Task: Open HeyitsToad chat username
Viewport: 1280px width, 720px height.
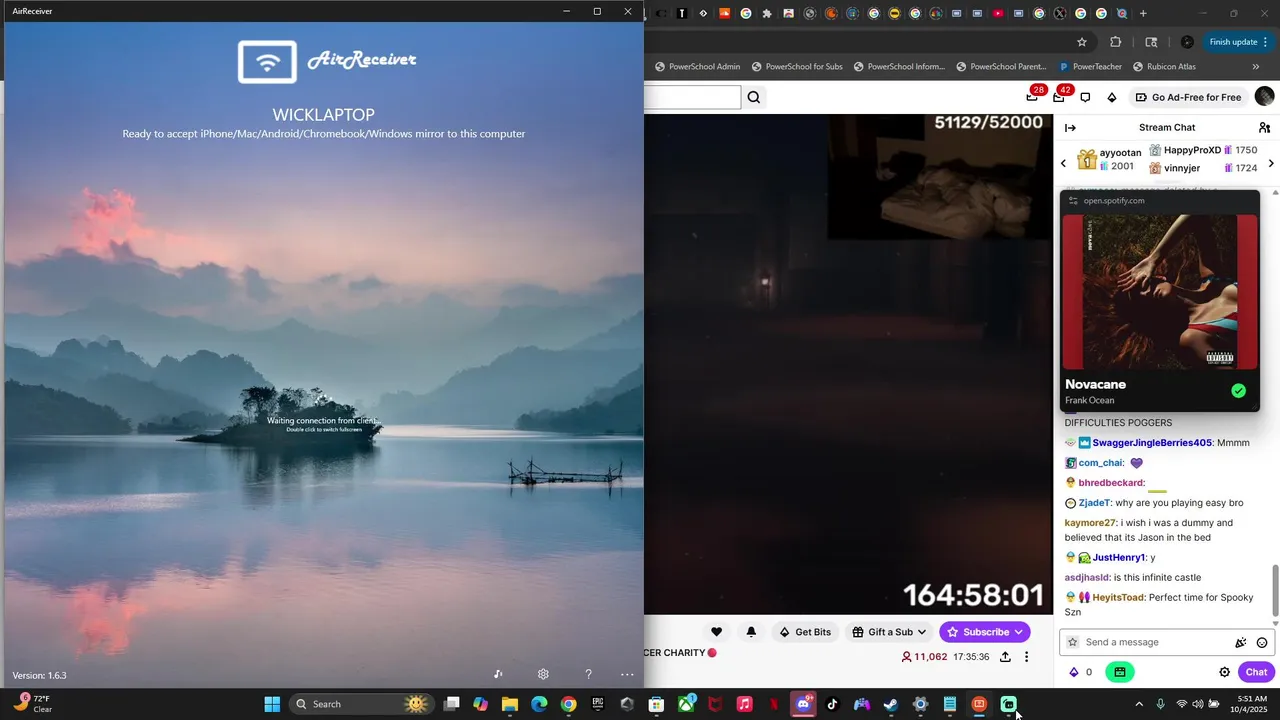Action: (1118, 597)
